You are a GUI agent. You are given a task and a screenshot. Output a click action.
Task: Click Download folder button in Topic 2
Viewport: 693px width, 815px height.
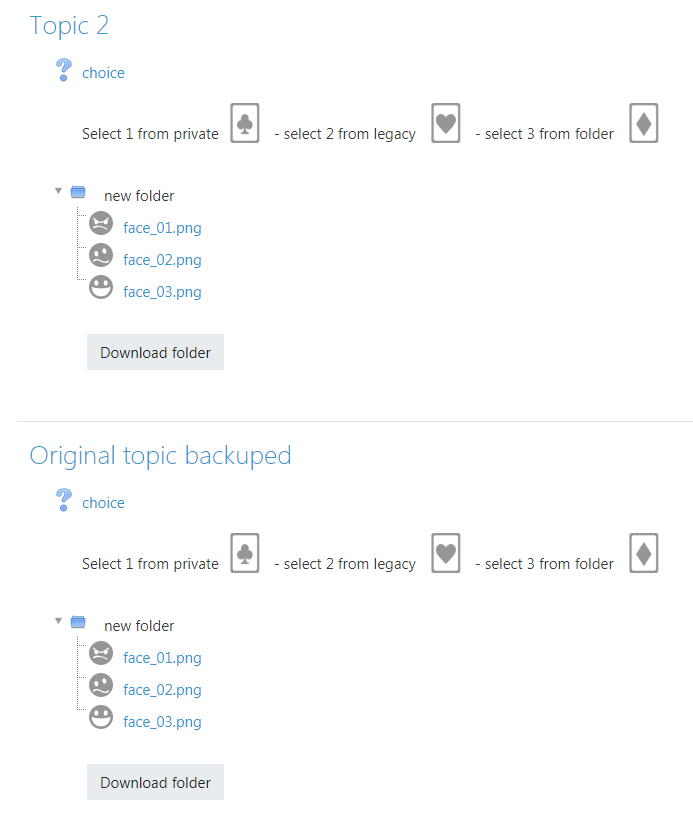[155, 352]
